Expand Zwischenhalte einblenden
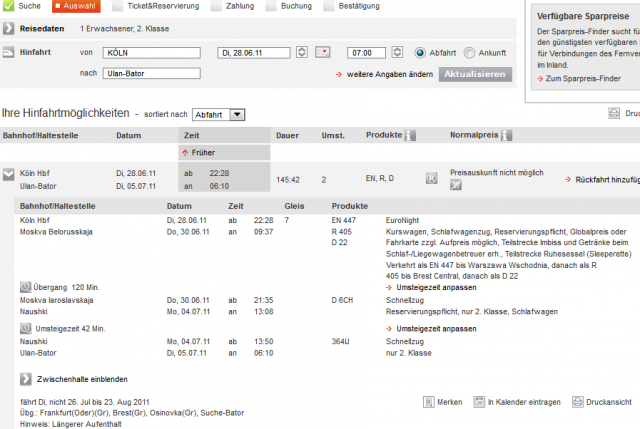Image resolution: width=640 pixels, height=429 pixels. (x=25, y=379)
